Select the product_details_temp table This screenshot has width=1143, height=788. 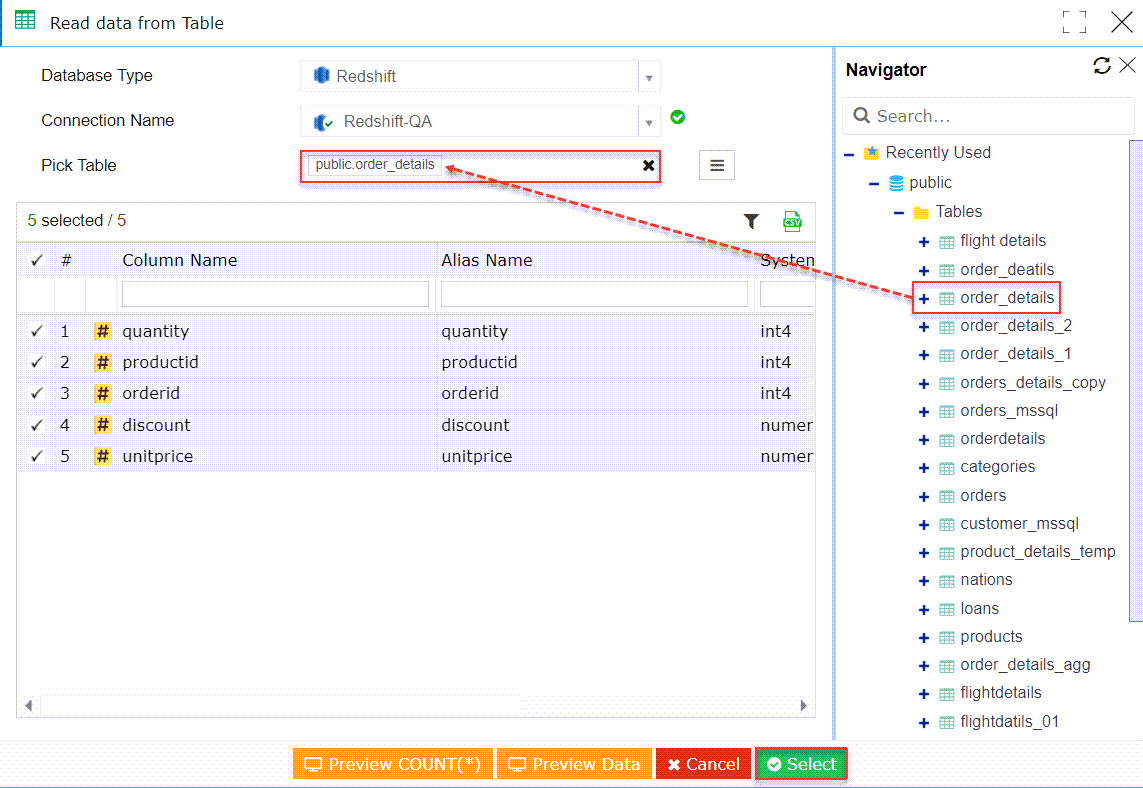point(1037,552)
